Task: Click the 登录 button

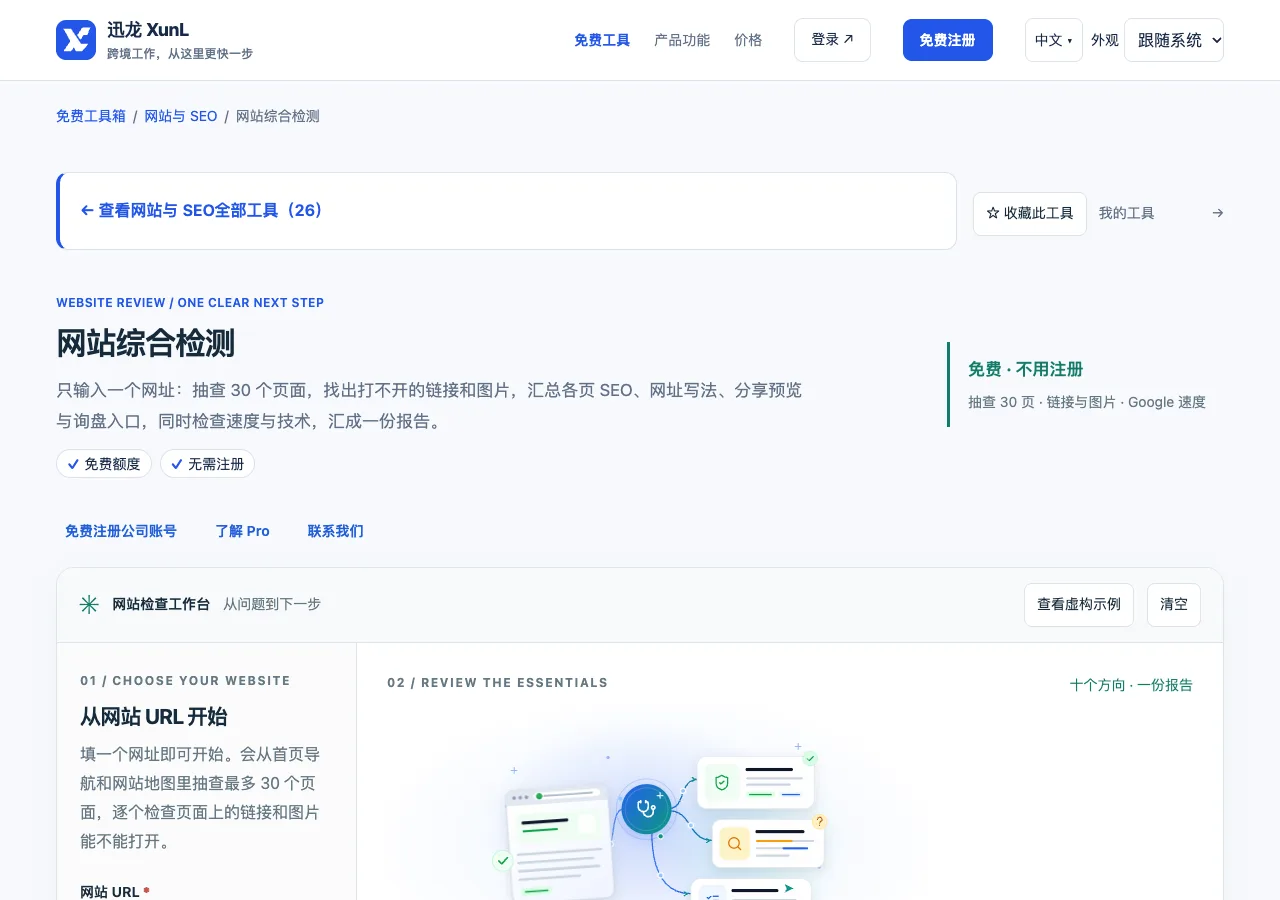Action: pos(832,40)
